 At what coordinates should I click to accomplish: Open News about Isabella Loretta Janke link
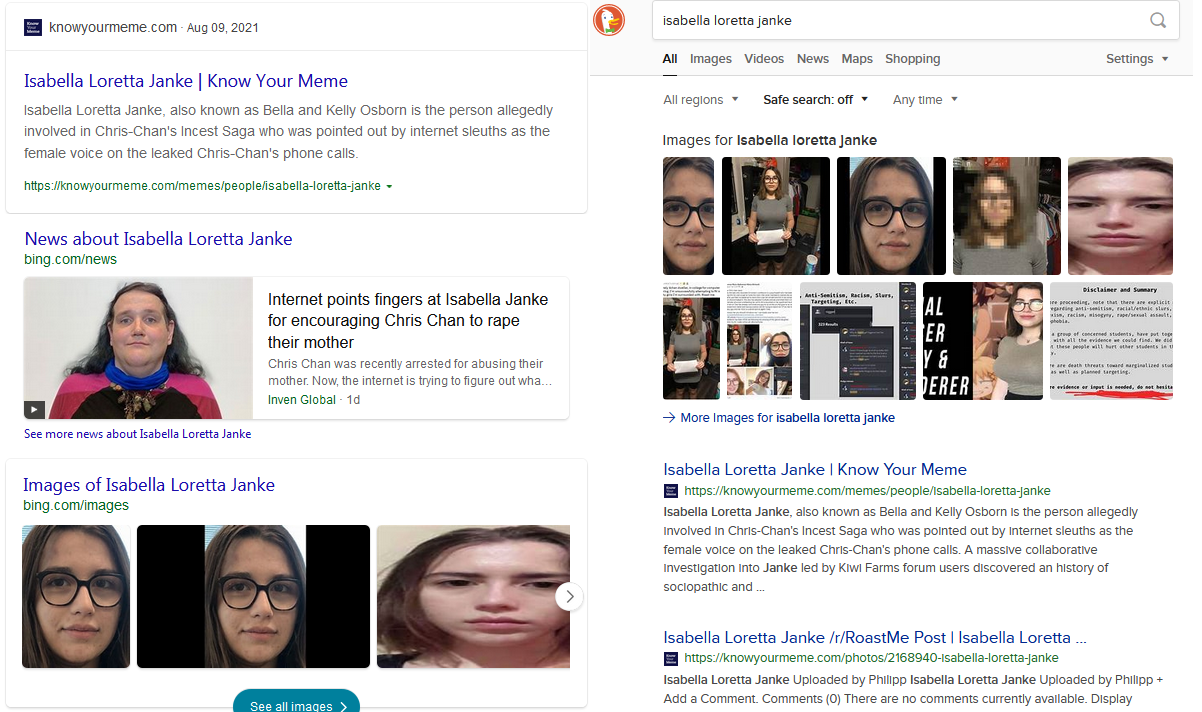(158, 239)
